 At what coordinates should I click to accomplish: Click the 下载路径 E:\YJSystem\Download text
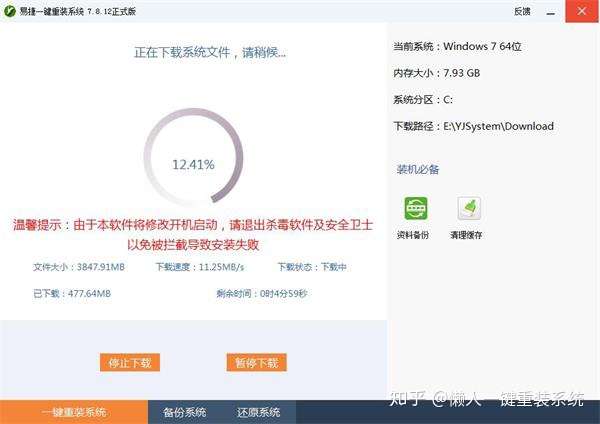pos(474,126)
